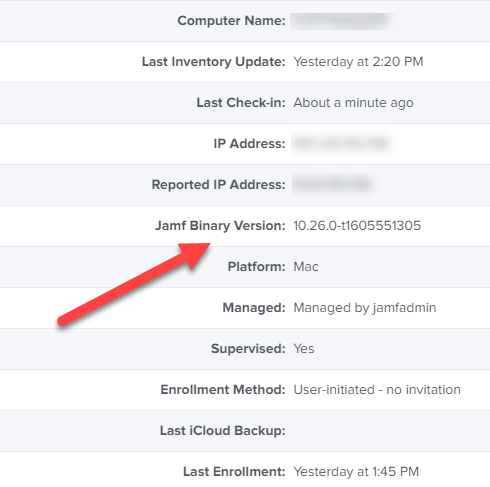Click the IP Address label

click(249, 144)
